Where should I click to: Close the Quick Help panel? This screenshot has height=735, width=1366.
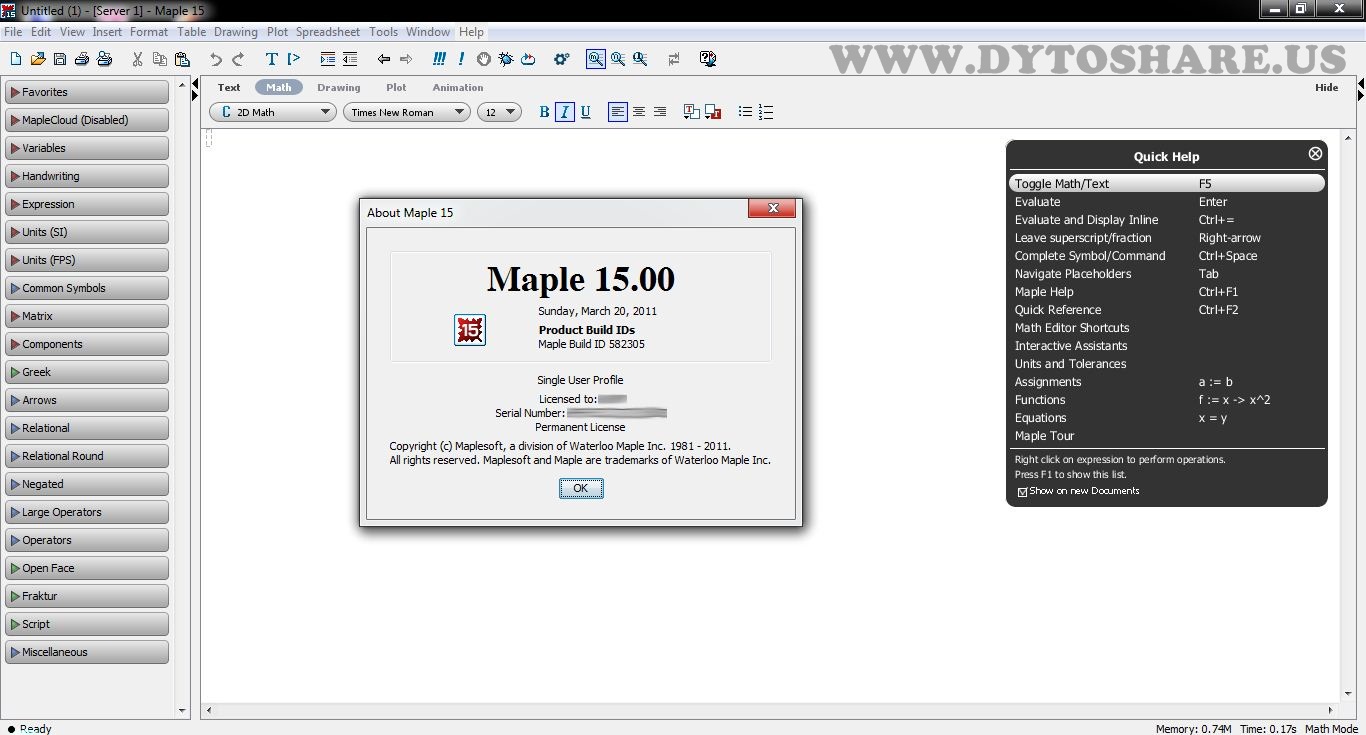coord(1315,153)
